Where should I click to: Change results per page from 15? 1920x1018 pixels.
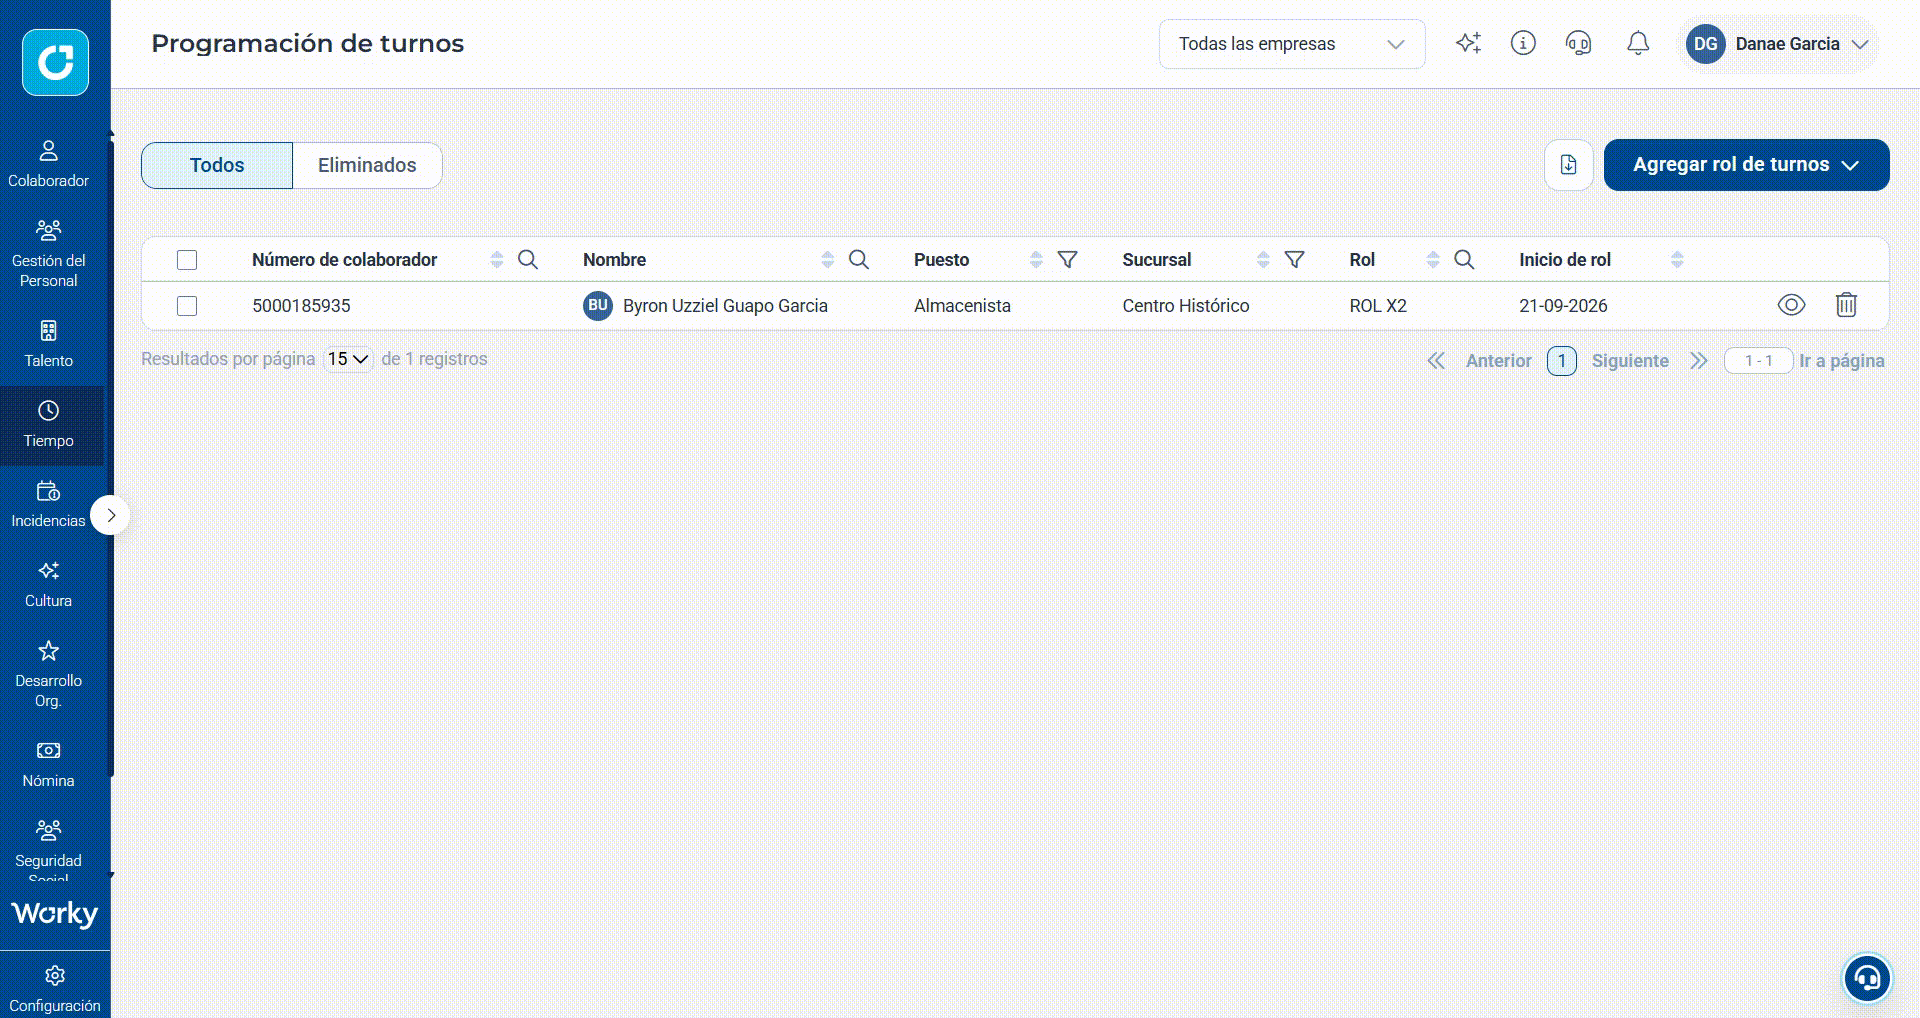pyautogui.click(x=348, y=359)
